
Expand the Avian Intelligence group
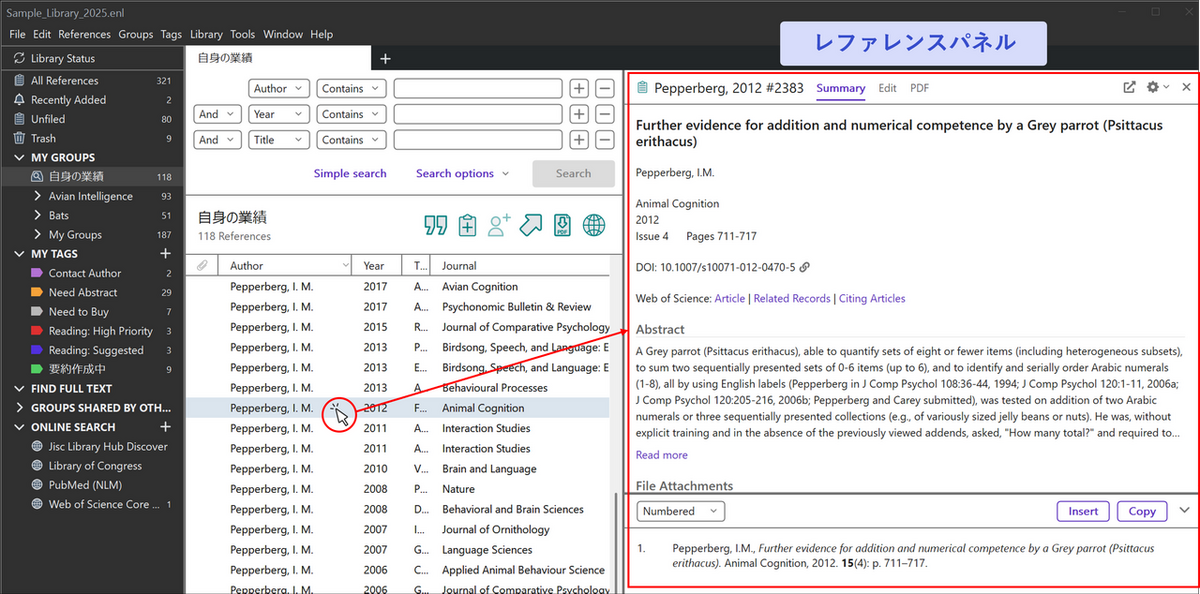point(37,196)
